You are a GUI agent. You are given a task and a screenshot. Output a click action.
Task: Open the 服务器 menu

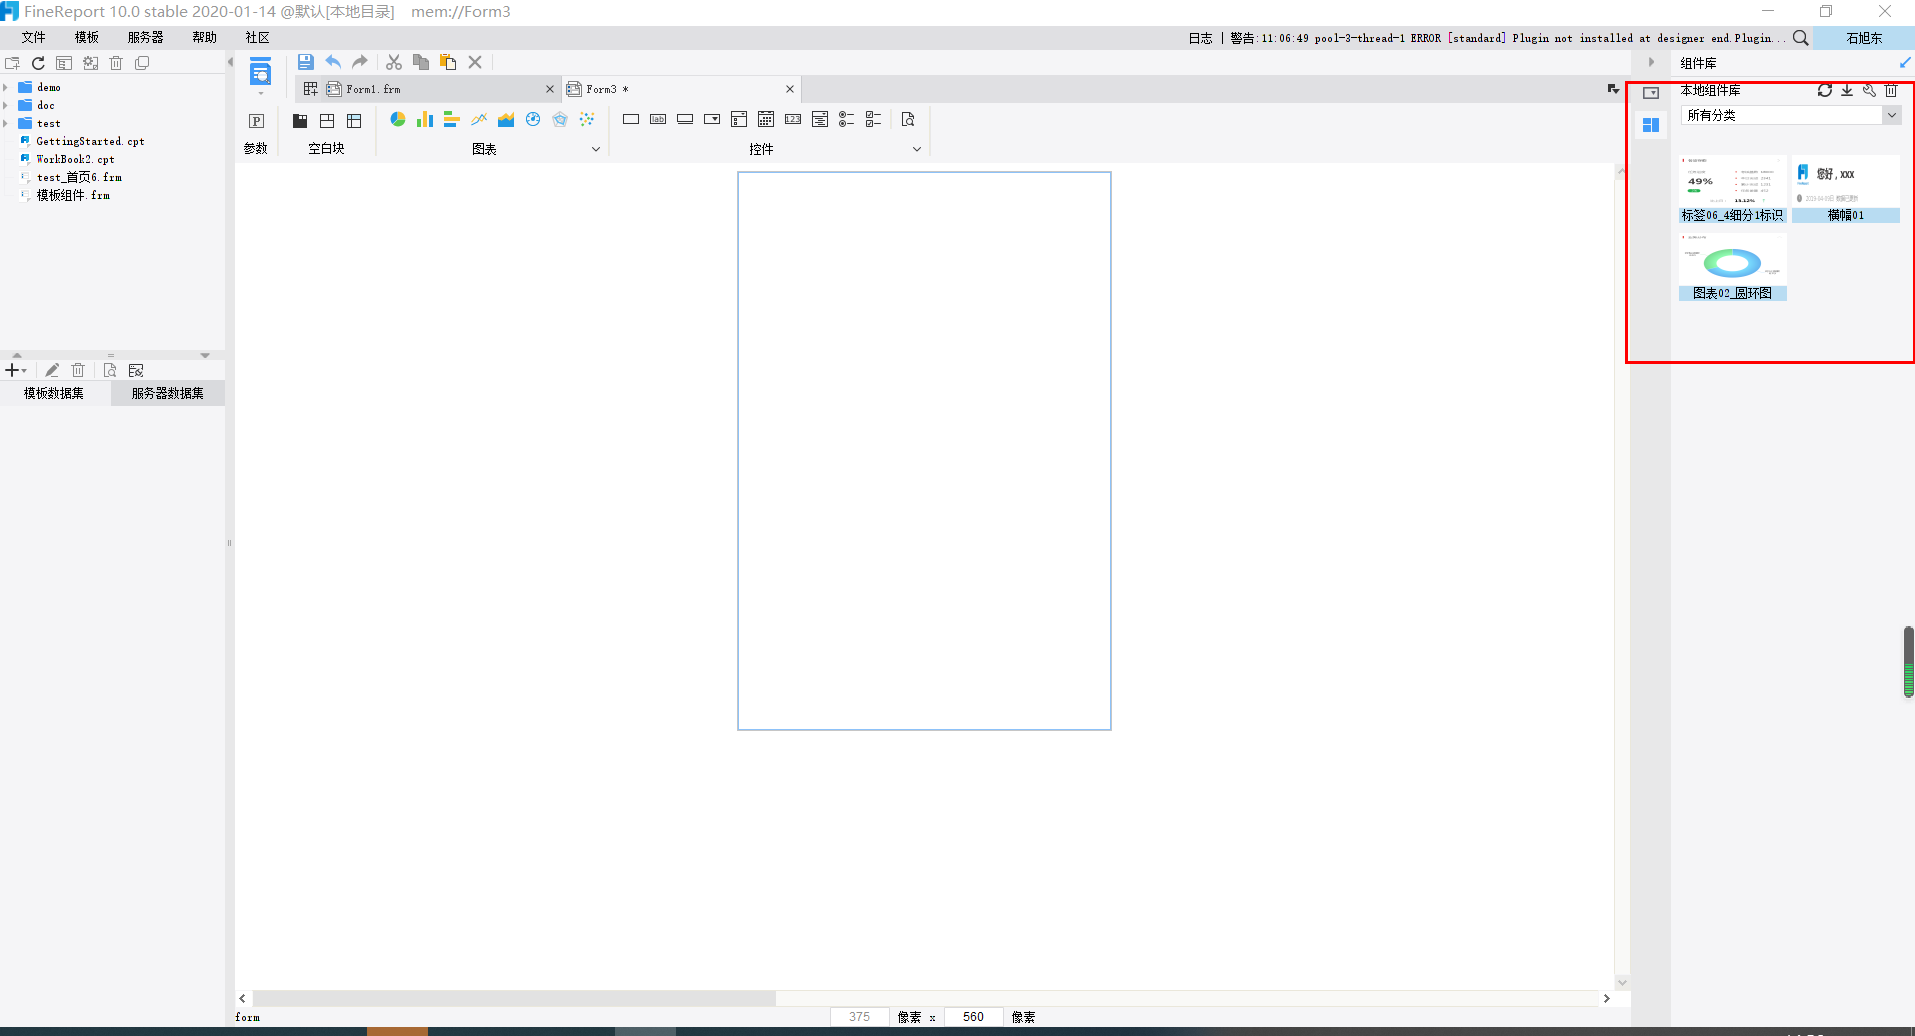(145, 38)
